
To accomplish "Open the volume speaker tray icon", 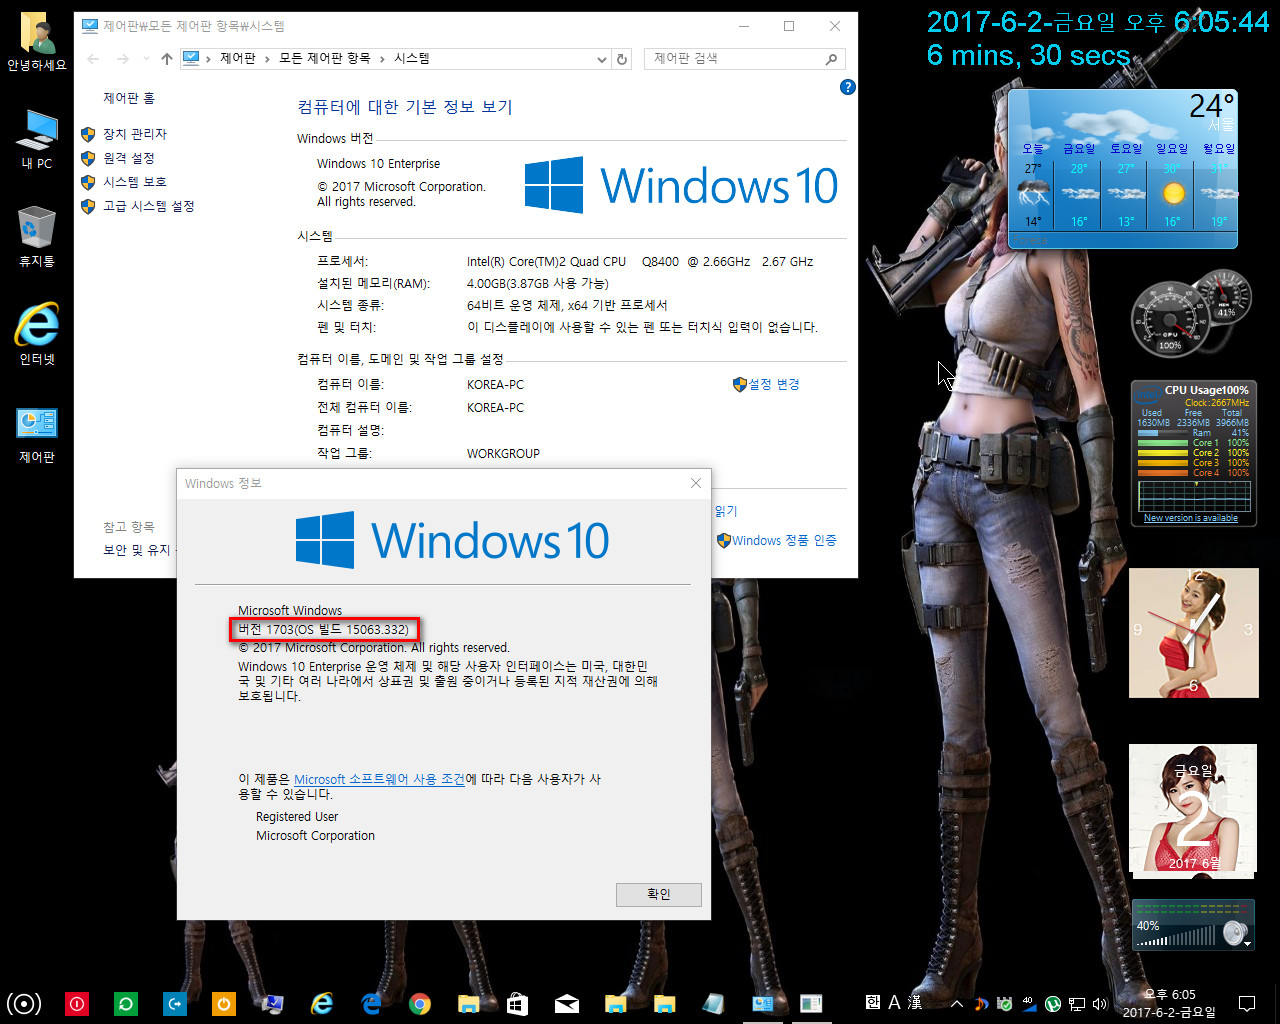I will click(x=1100, y=1004).
